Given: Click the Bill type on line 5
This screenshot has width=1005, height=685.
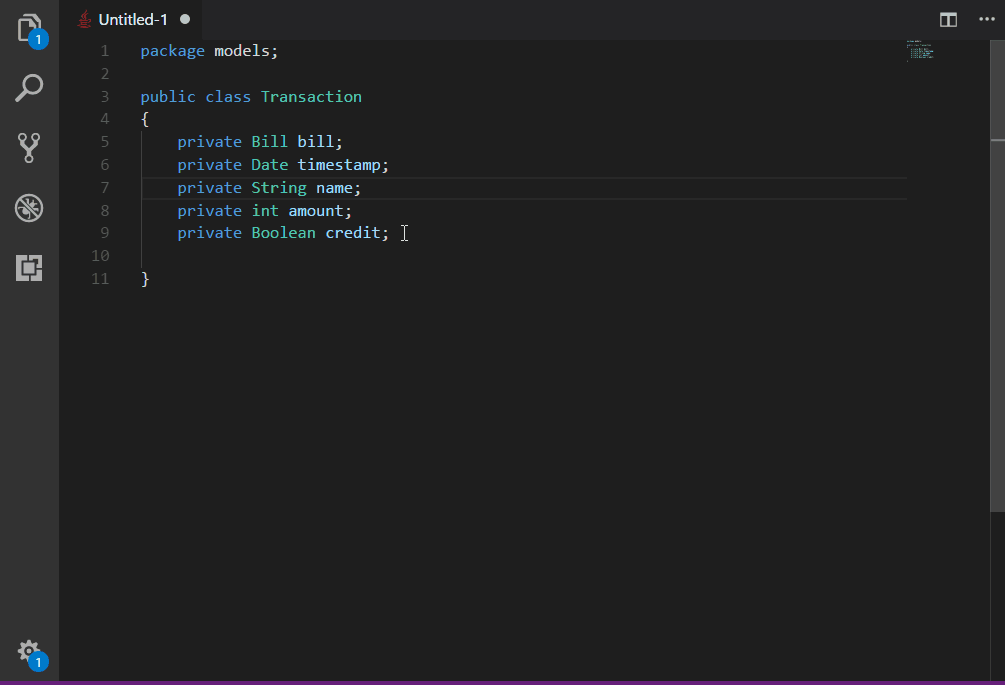Looking at the screenshot, I should (269, 141).
